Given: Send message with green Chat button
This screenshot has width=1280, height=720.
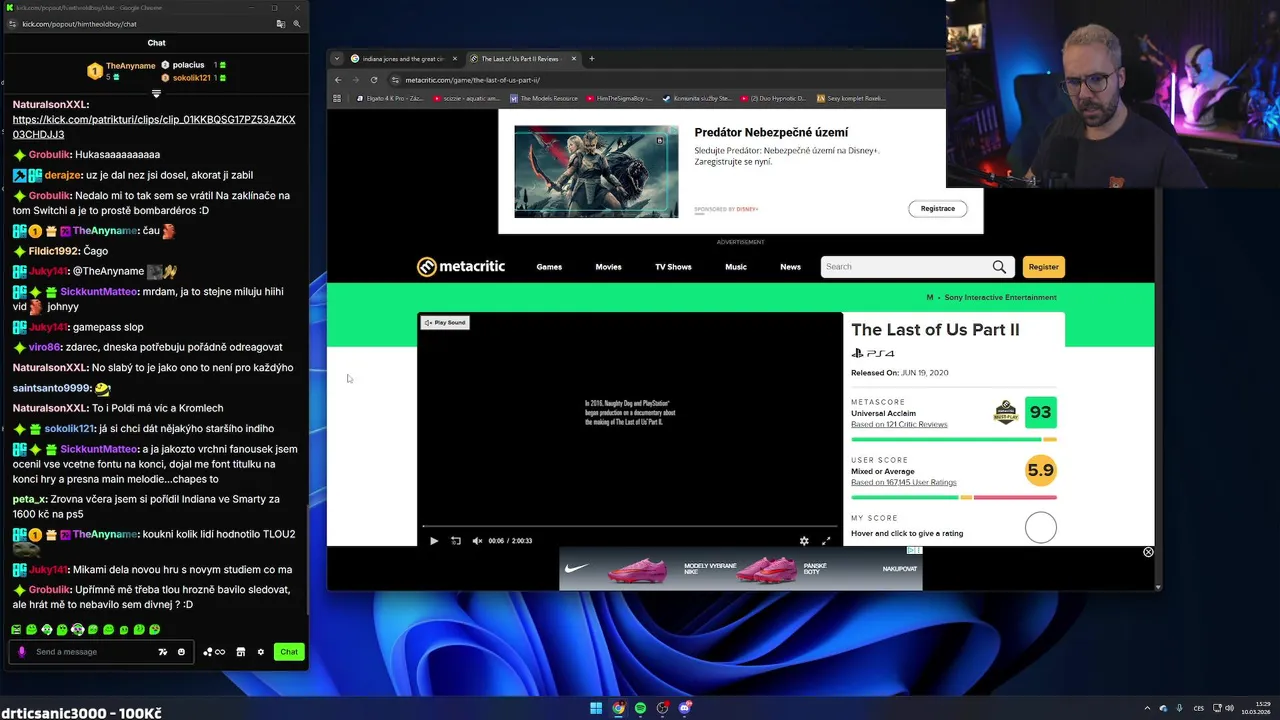Looking at the screenshot, I should [x=289, y=652].
